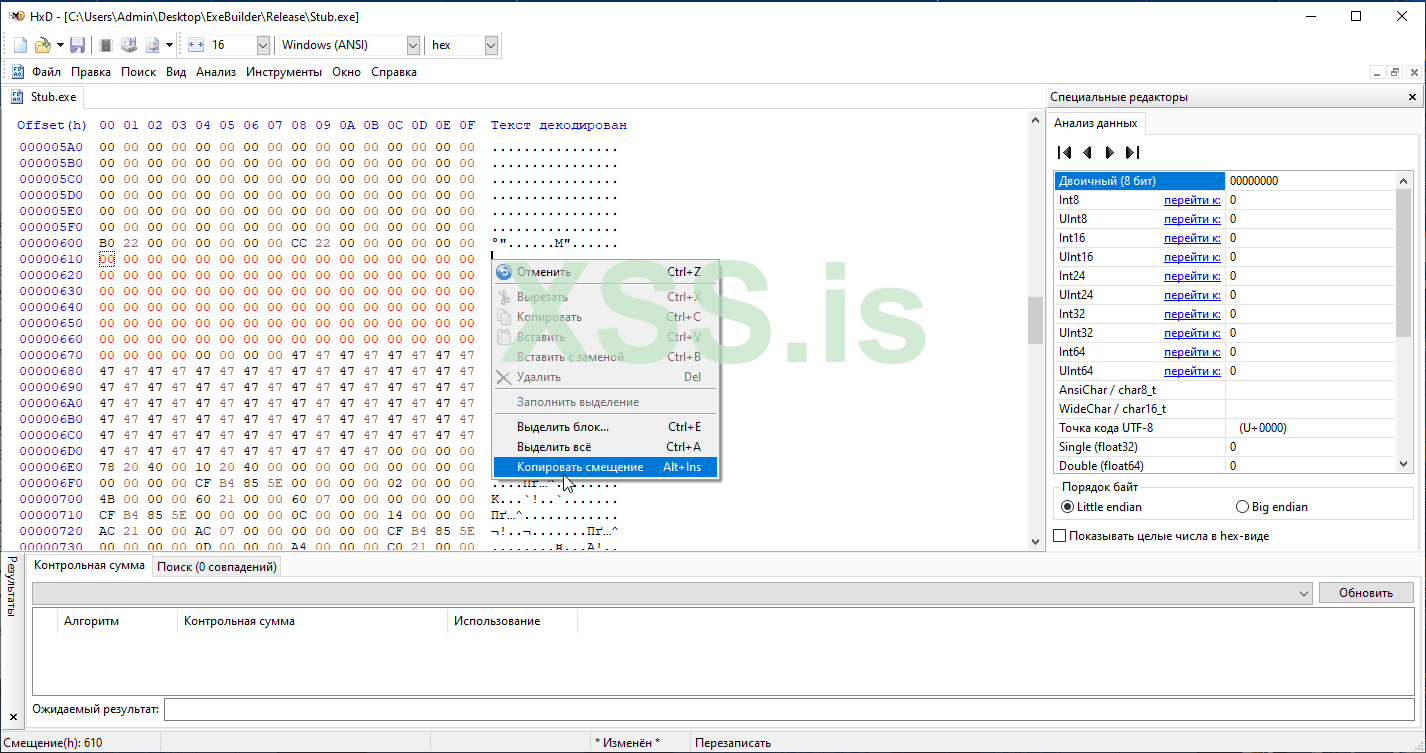This screenshot has height=753, width=1426.
Task: Close the inner Stub.exe document window
Action: click(x=1413, y=72)
